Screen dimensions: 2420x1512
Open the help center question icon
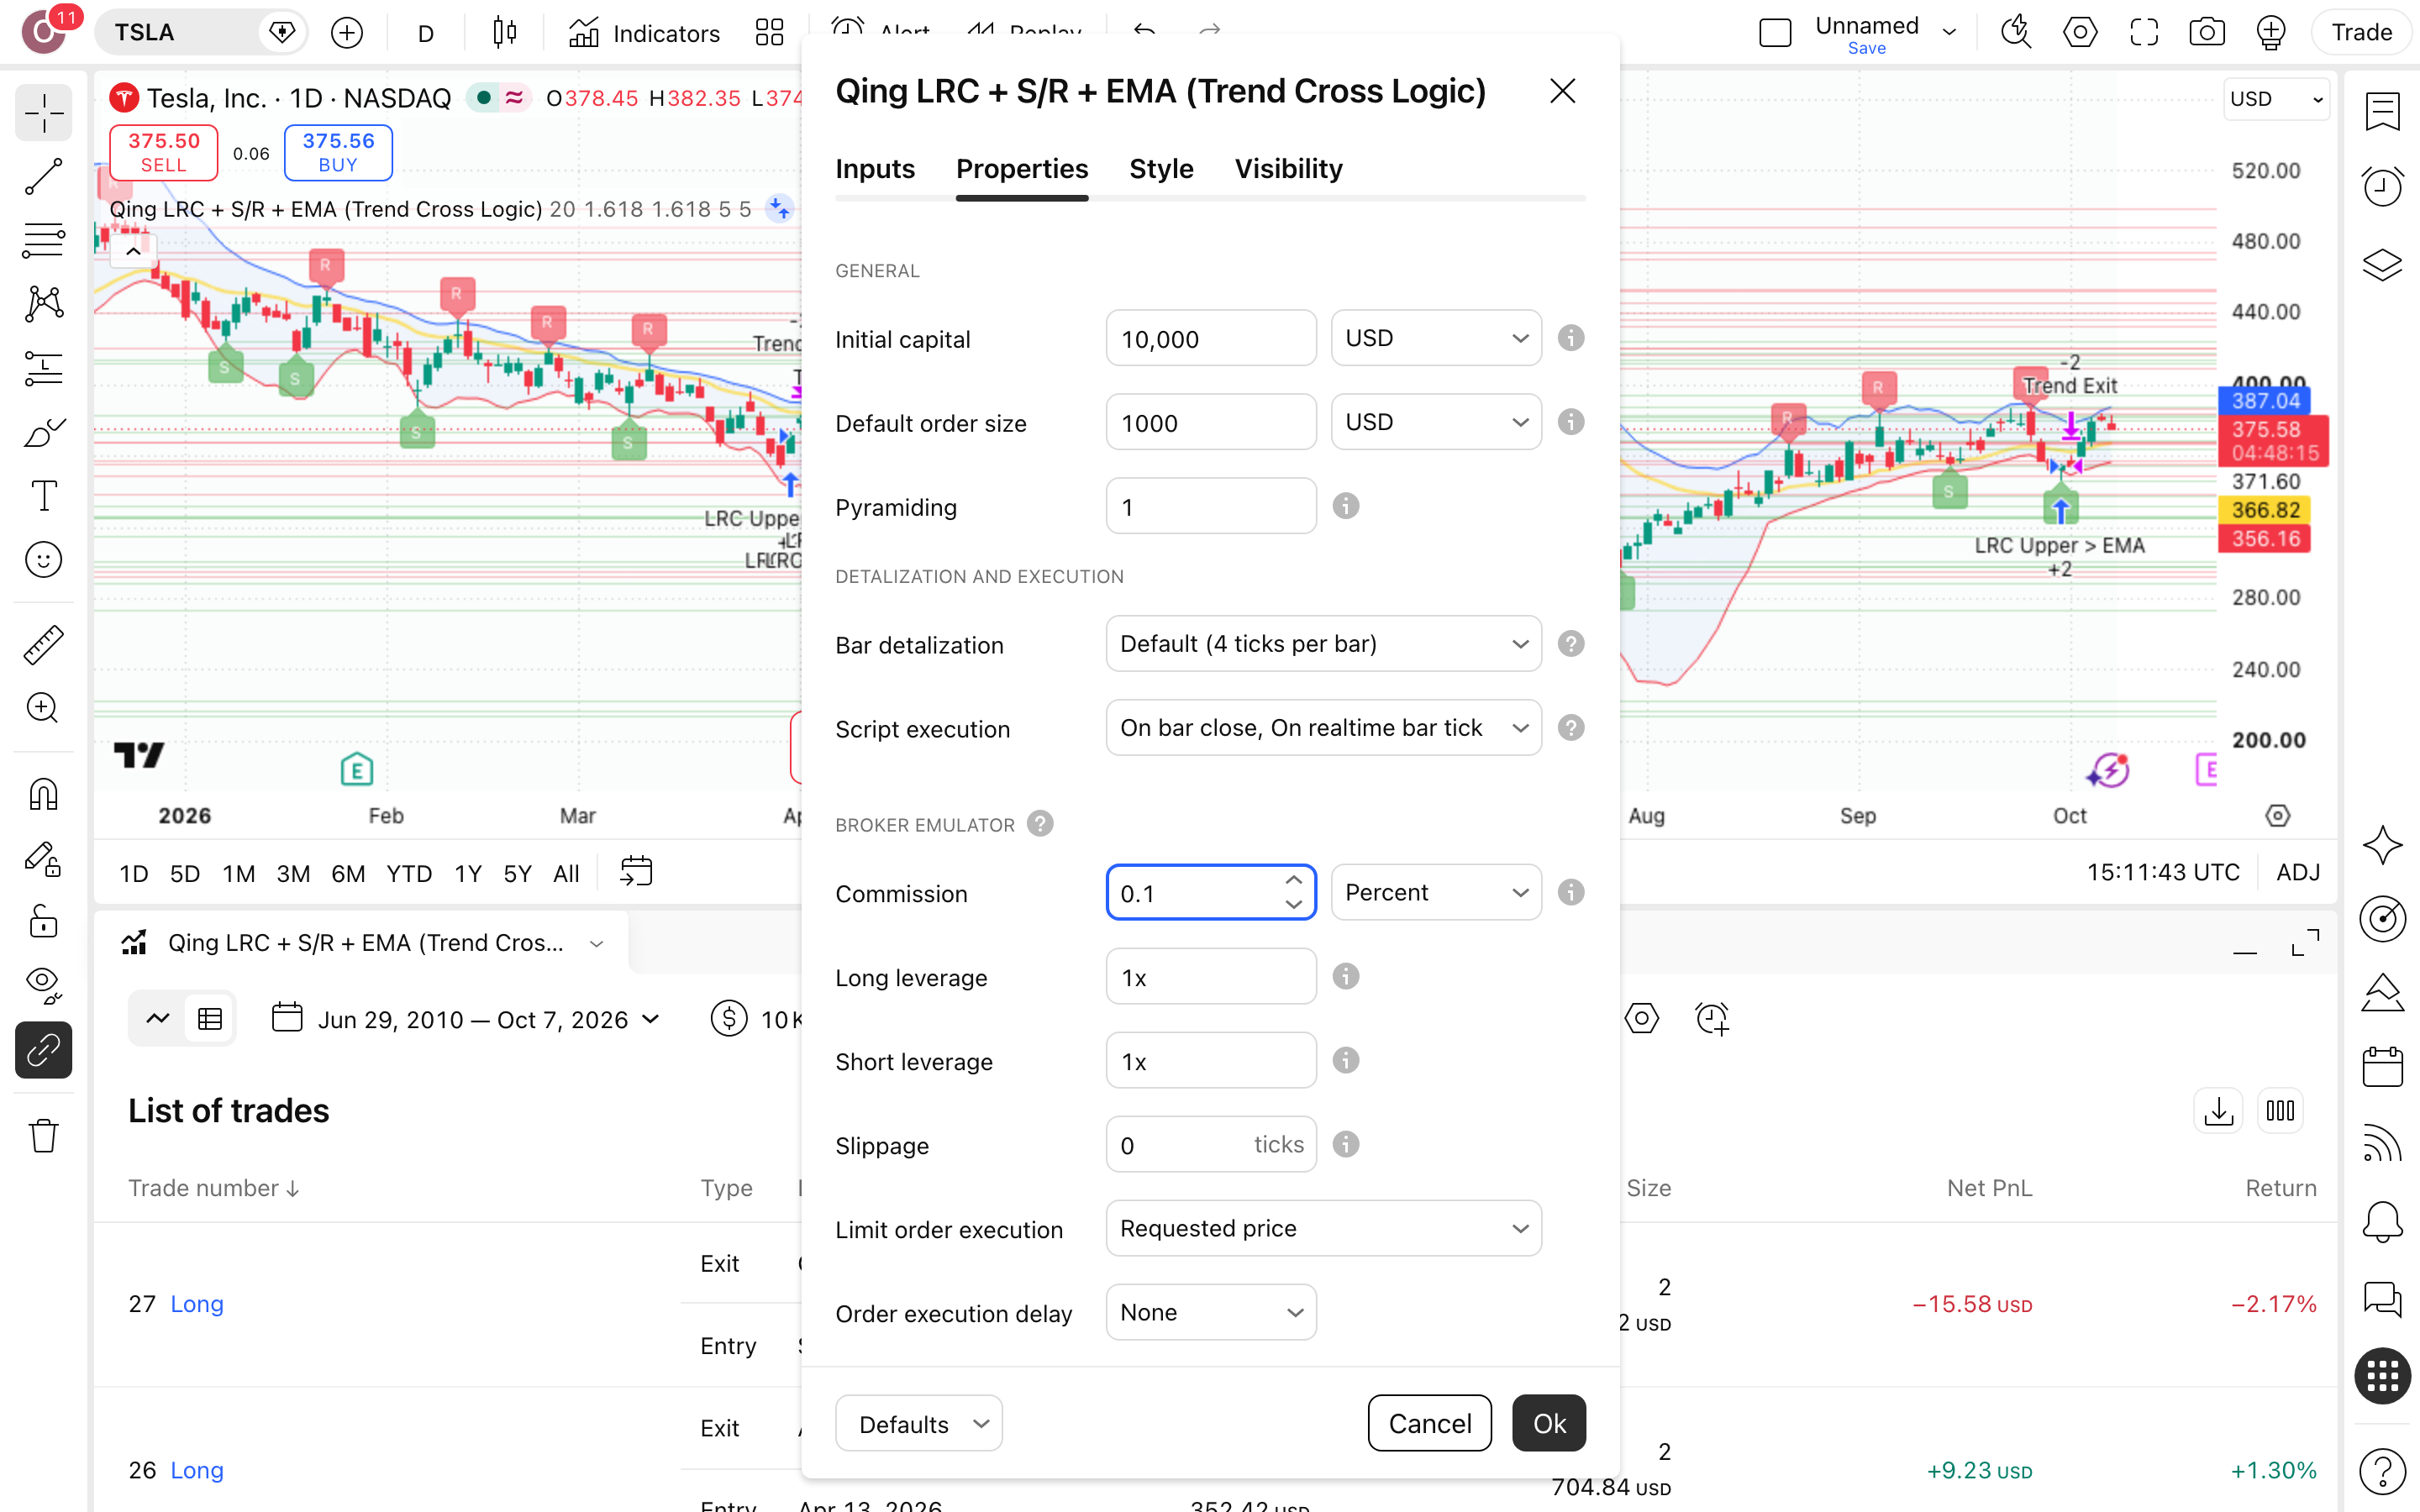pos(2382,1471)
